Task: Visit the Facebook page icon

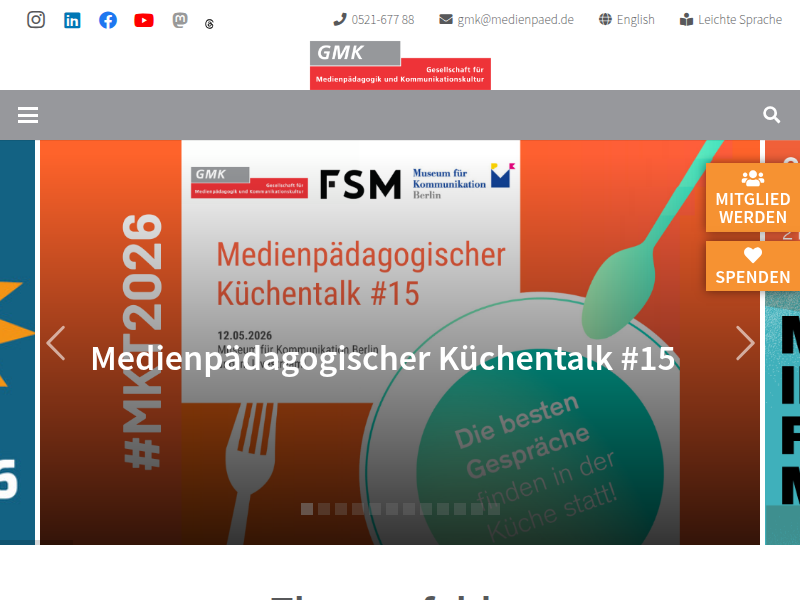Action: click(108, 20)
